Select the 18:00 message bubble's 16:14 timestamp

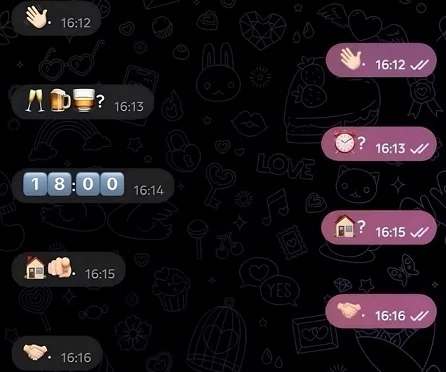pos(149,190)
